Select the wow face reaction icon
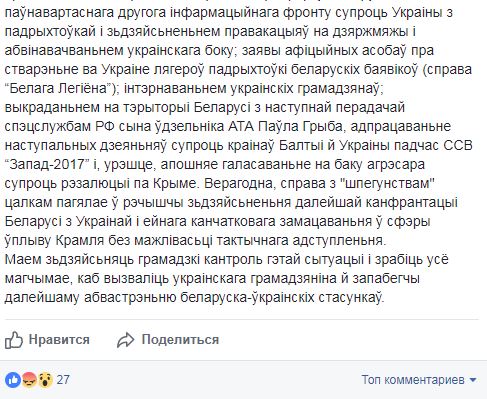487x399 pixels. coord(45,380)
